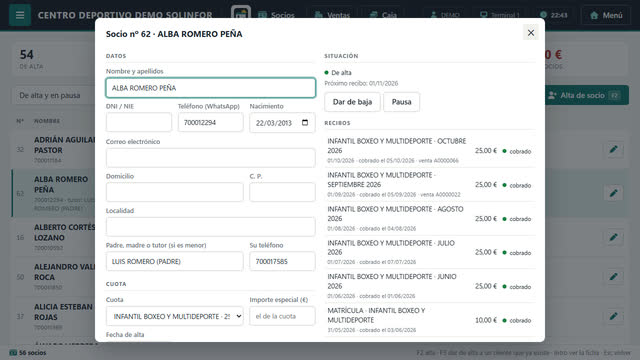Click the pencil edit icon for Alejandro Roca row
This screenshot has width=640, height=360.
point(613,277)
